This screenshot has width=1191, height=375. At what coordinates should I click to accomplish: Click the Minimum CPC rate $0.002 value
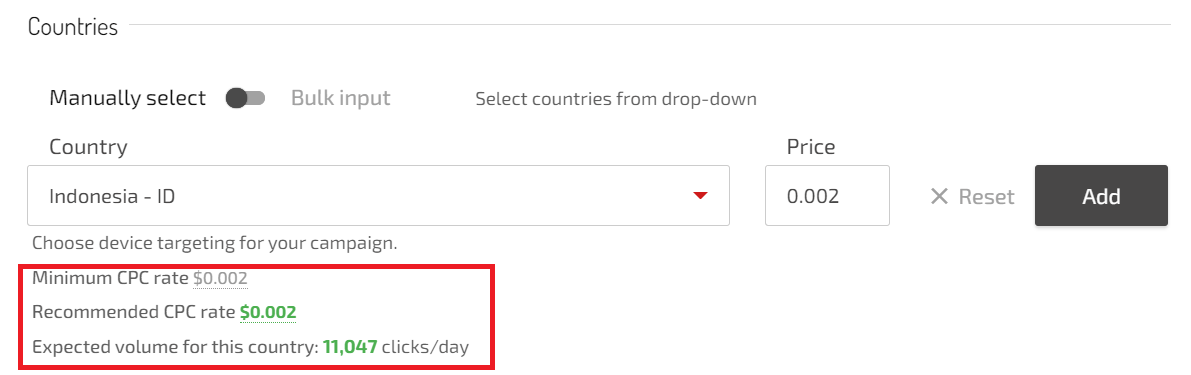click(x=220, y=279)
